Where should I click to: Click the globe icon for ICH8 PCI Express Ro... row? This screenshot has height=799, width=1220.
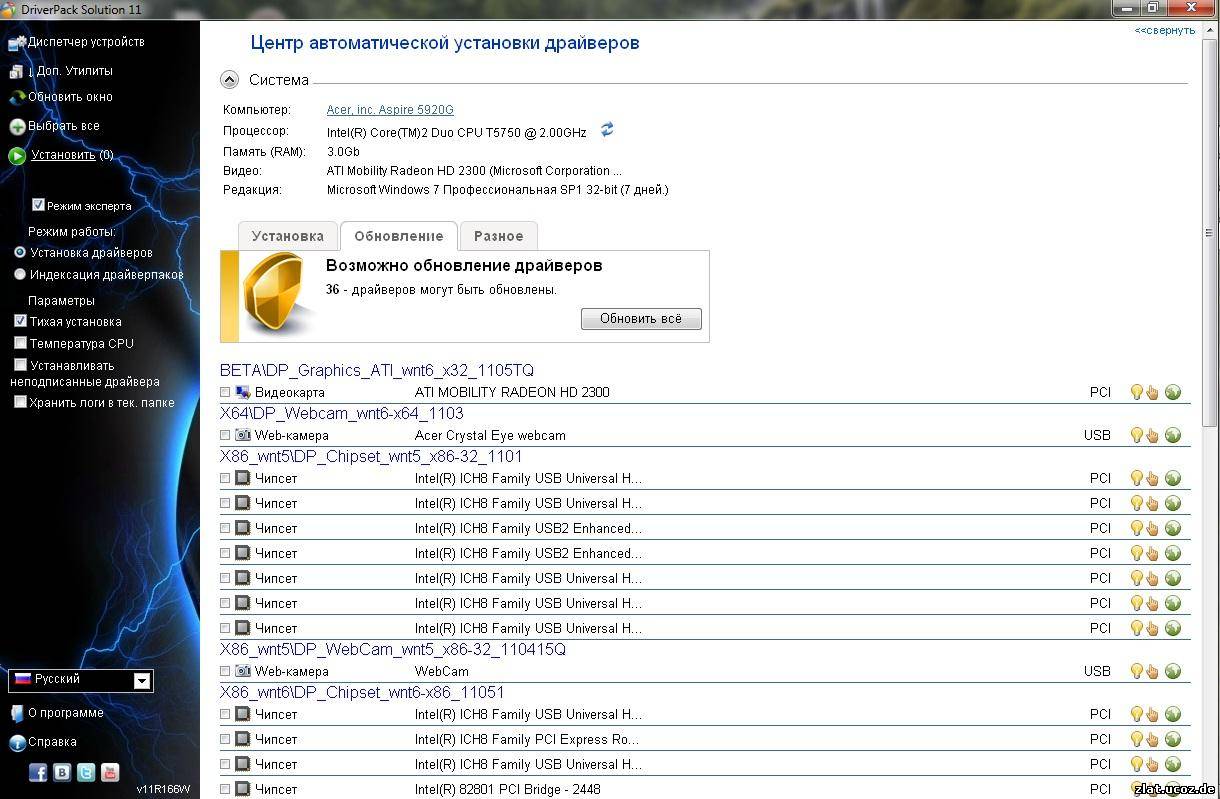[x=1173, y=739]
